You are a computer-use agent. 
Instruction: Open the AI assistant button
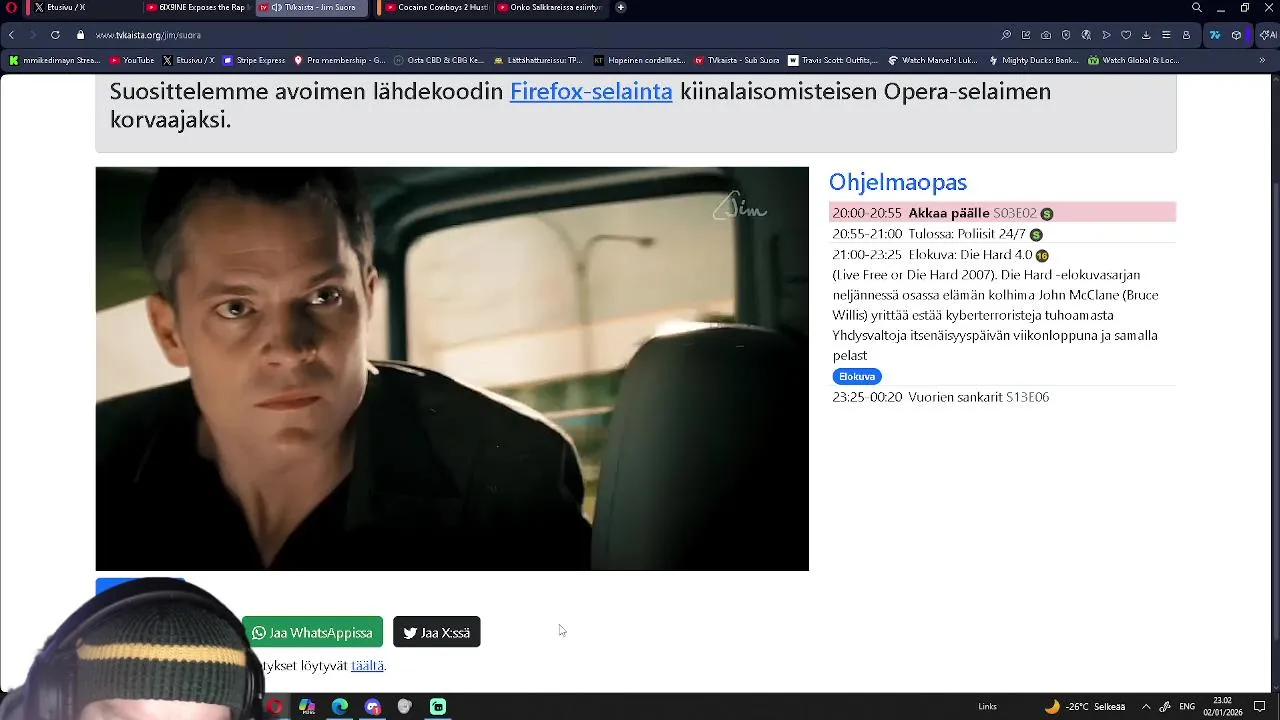coord(1267,35)
